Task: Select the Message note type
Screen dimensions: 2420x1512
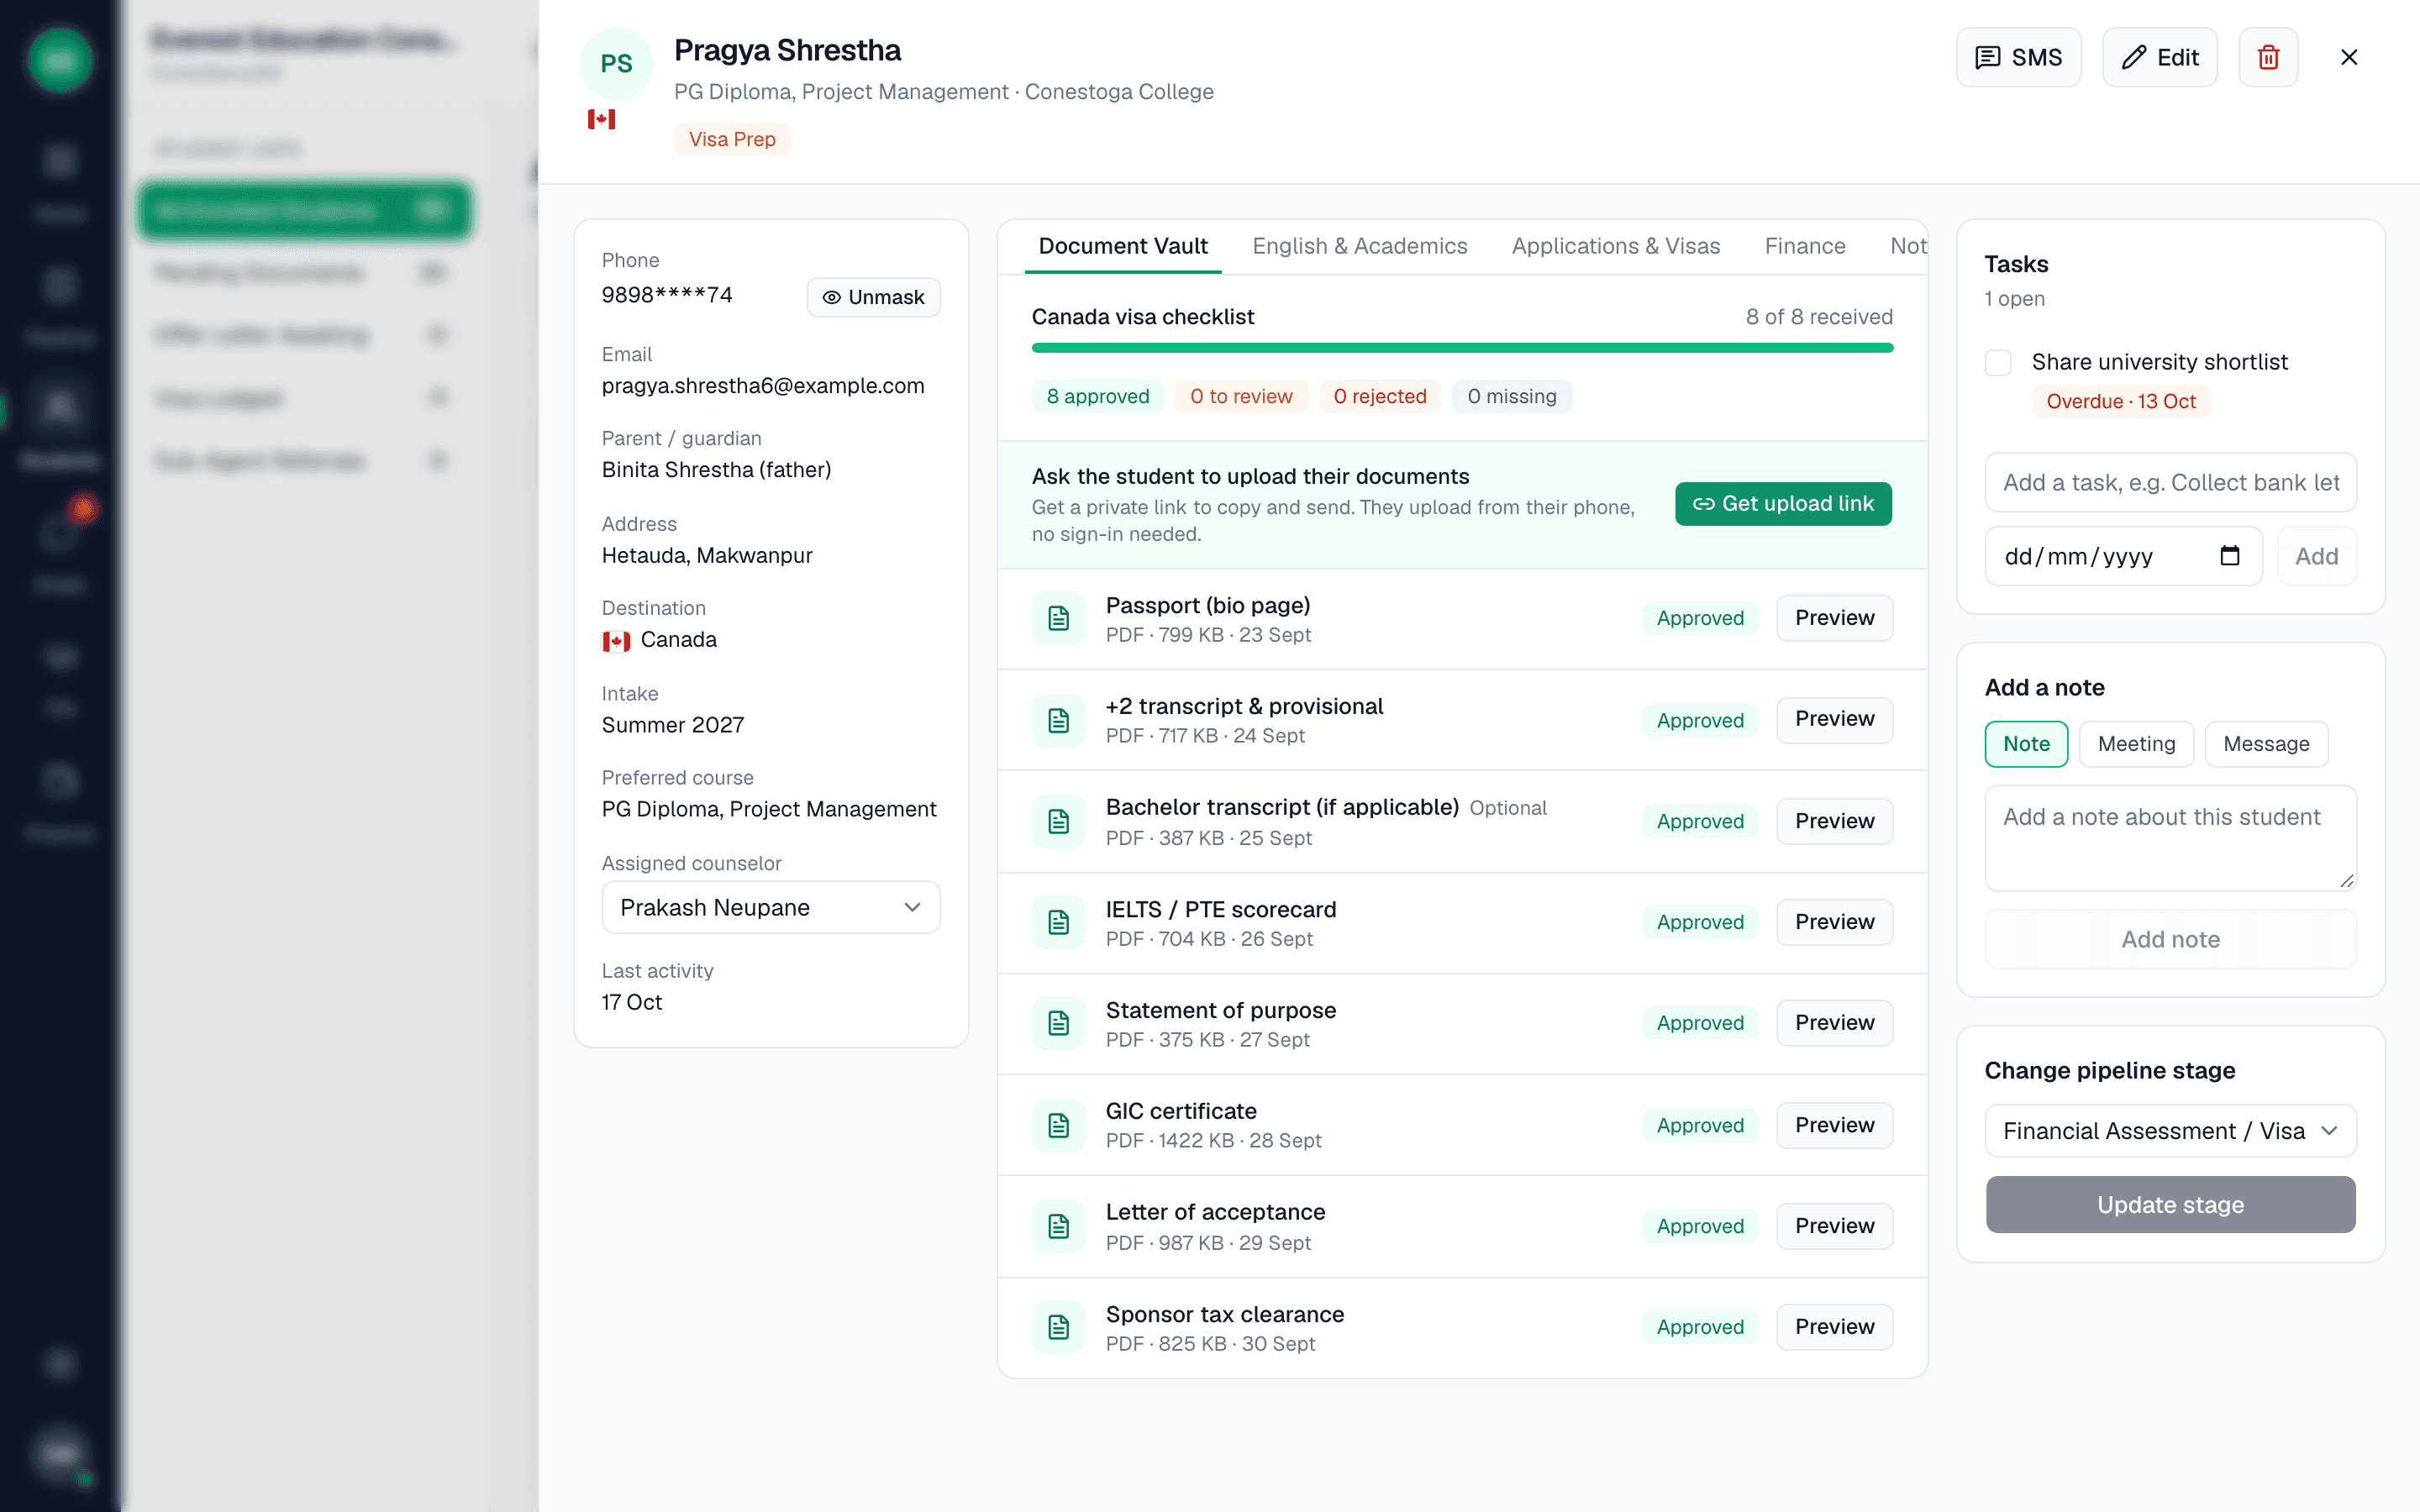Action: coord(2266,744)
